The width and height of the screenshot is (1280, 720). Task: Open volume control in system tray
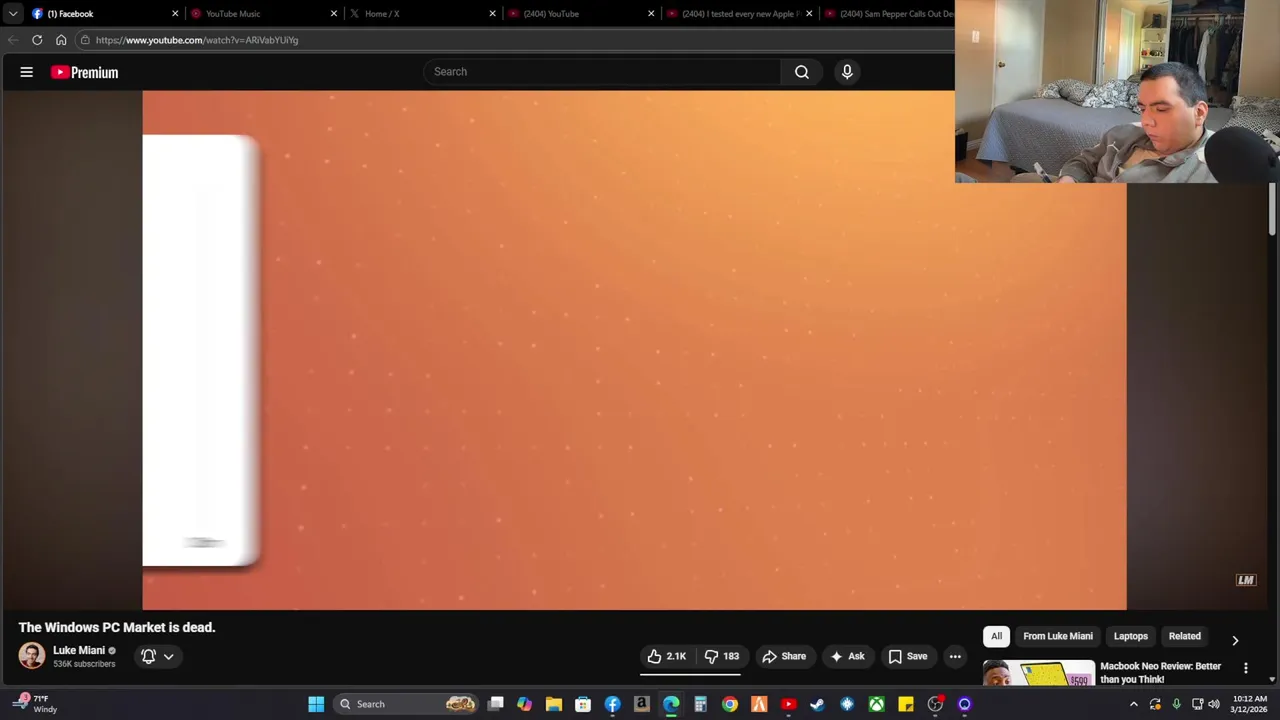tap(1214, 704)
